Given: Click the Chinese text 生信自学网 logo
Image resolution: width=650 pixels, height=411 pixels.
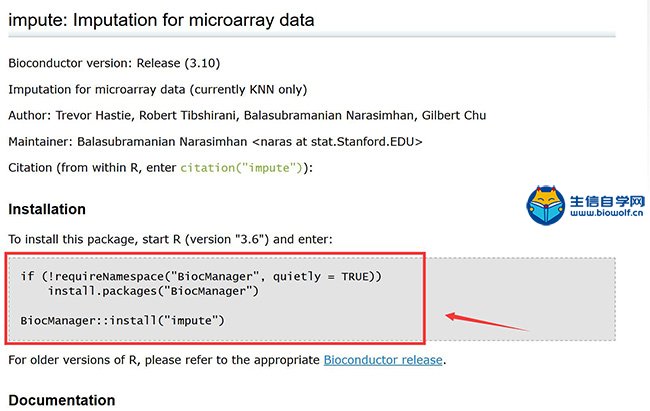Looking at the screenshot, I should (607, 201).
